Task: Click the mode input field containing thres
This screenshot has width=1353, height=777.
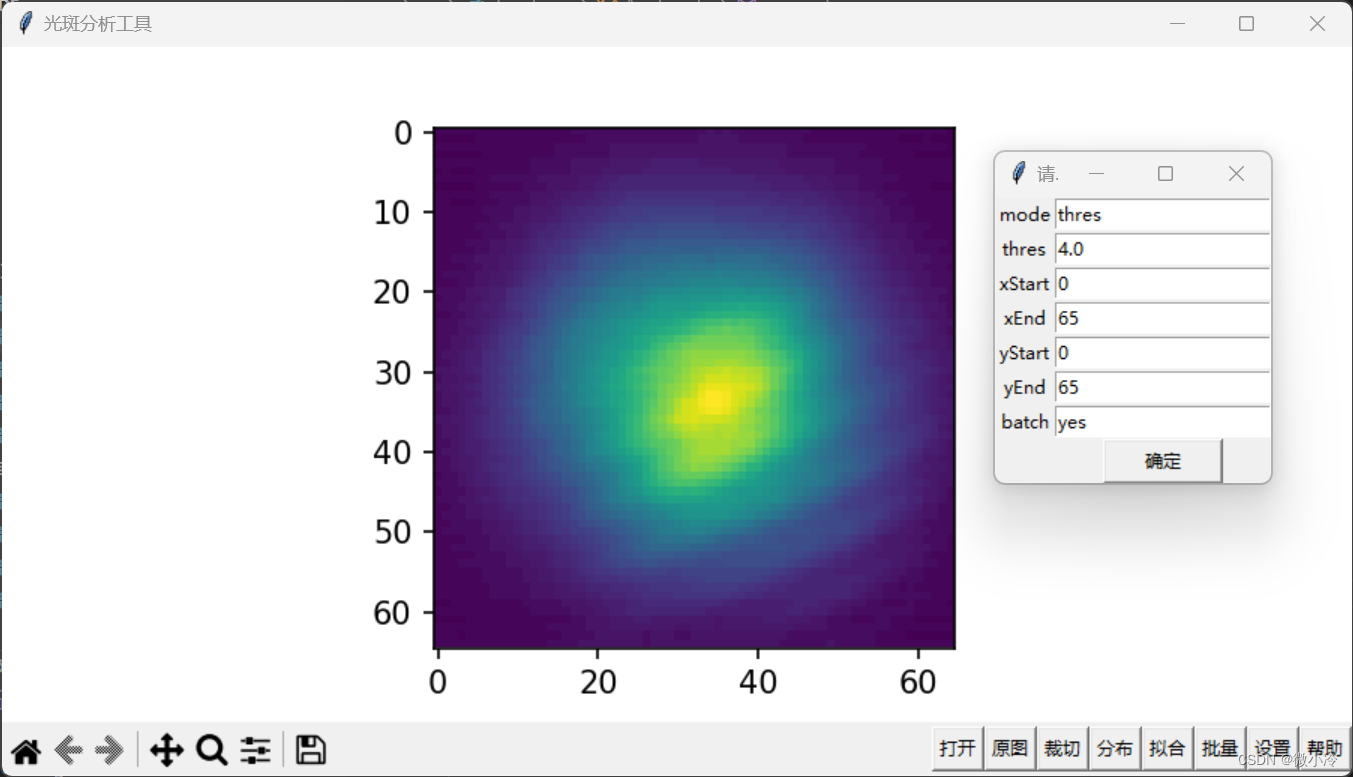Action: point(1162,215)
